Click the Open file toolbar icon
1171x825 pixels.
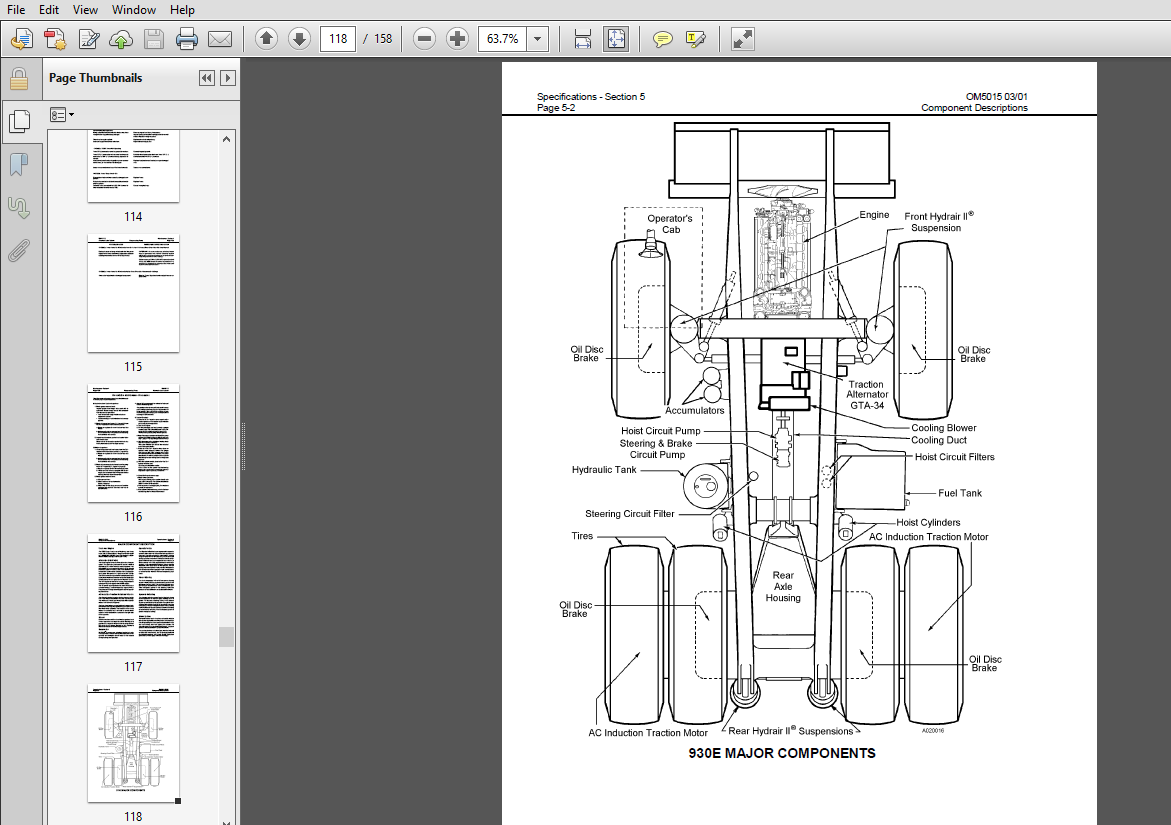tap(22, 39)
